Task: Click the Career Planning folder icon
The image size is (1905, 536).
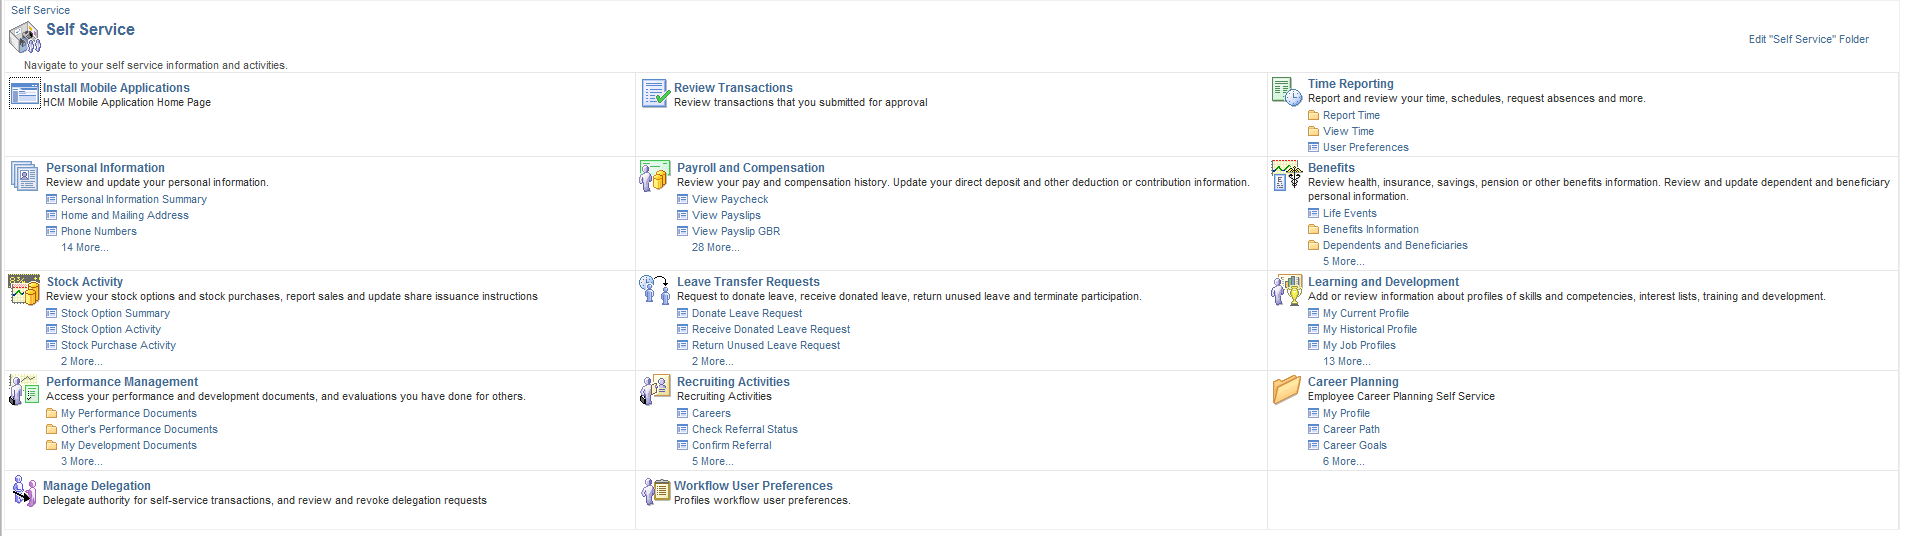Action: click(1286, 389)
